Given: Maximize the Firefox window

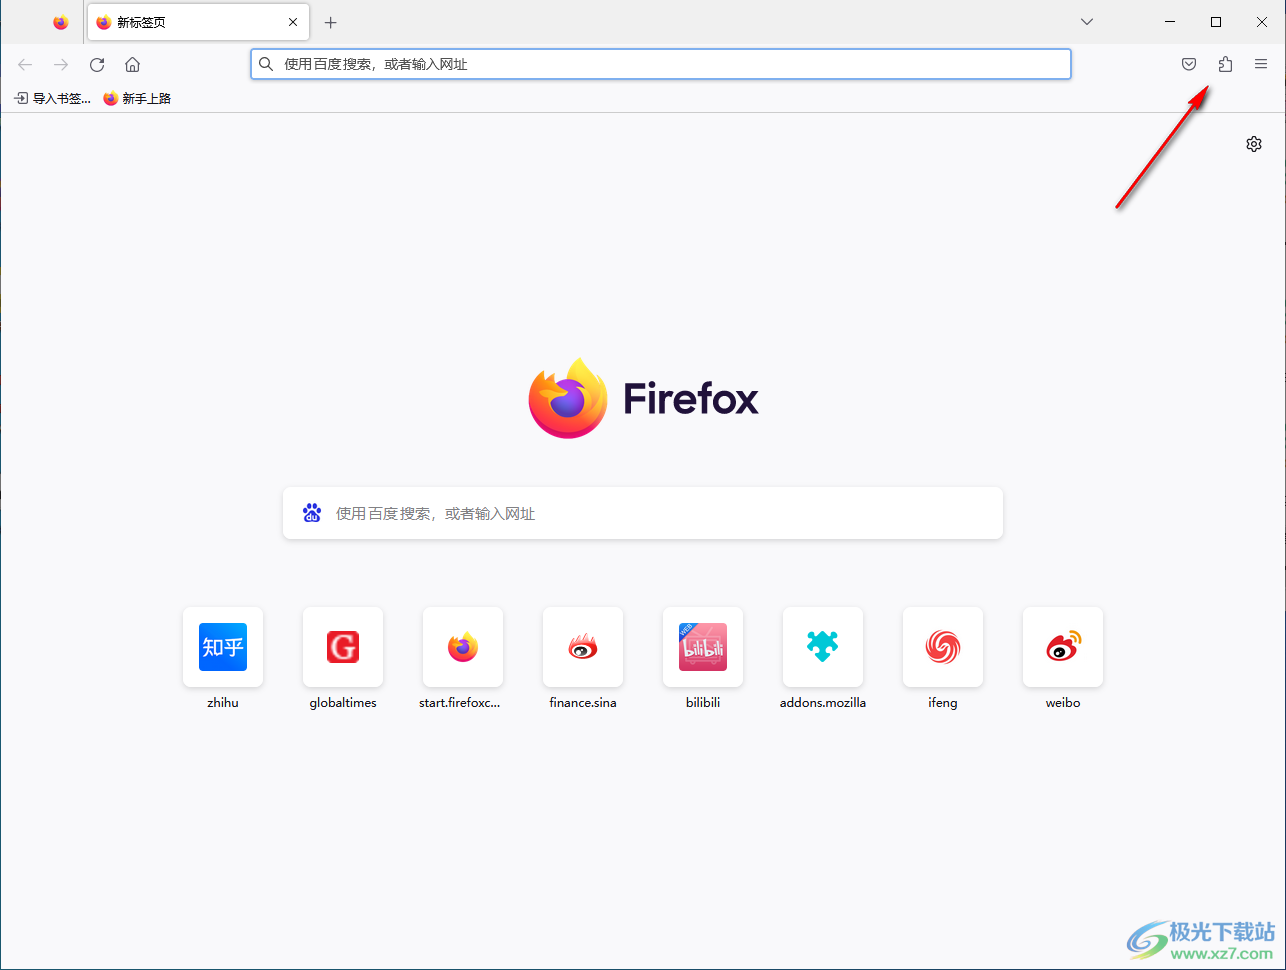Looking at the screenshot, I should pyautogui.click(x=1216, y=22).
